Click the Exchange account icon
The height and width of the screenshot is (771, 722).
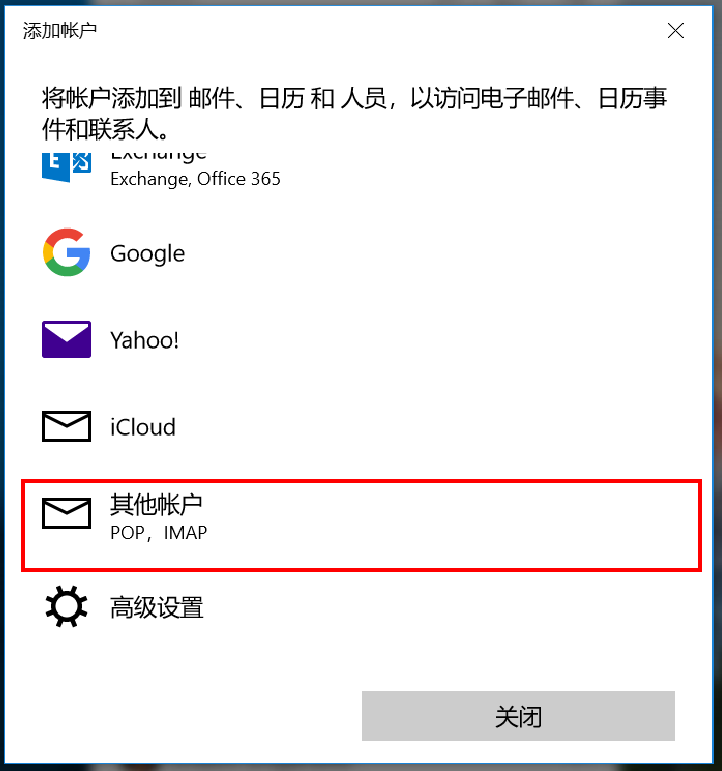[x=66, y=167]
